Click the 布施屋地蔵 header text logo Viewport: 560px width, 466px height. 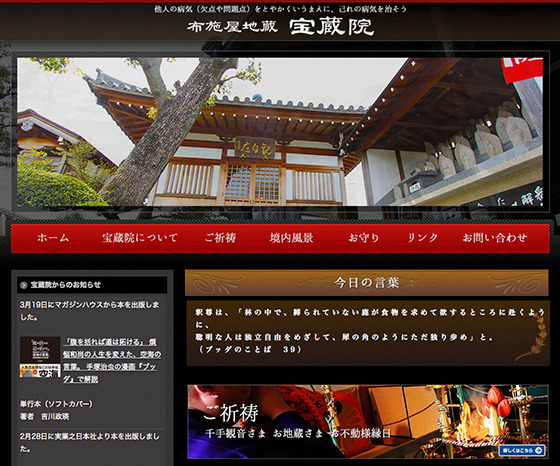[232, 26]
